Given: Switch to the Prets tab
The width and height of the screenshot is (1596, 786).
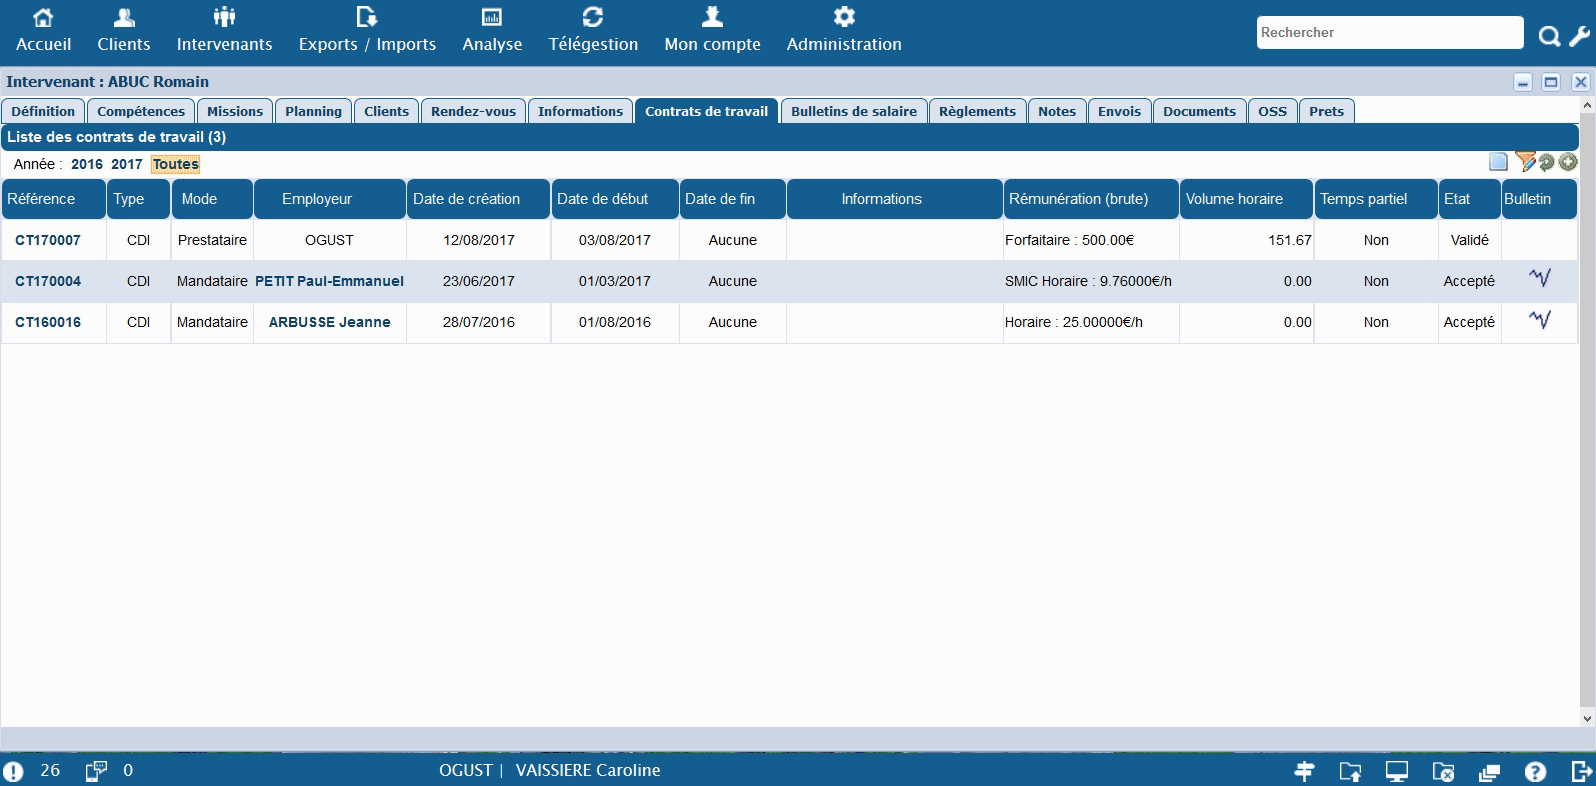Looking at the screenshot, I should (1327, 111).
